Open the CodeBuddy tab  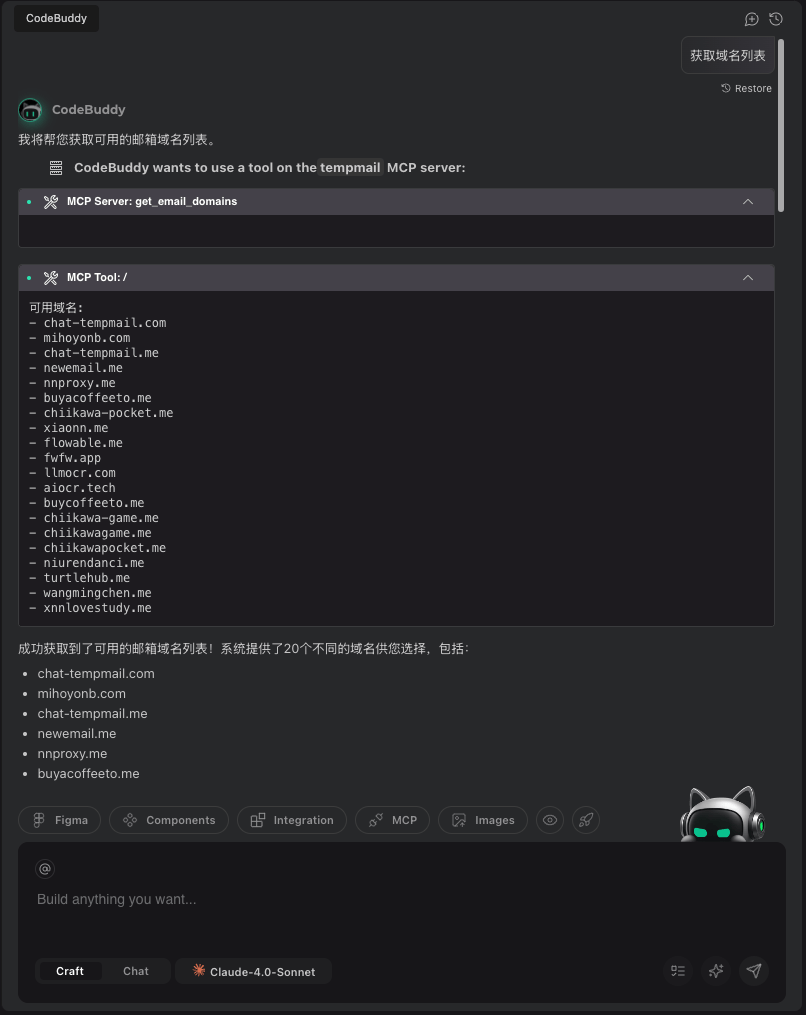pyautogui.click(x=56, y=18)
